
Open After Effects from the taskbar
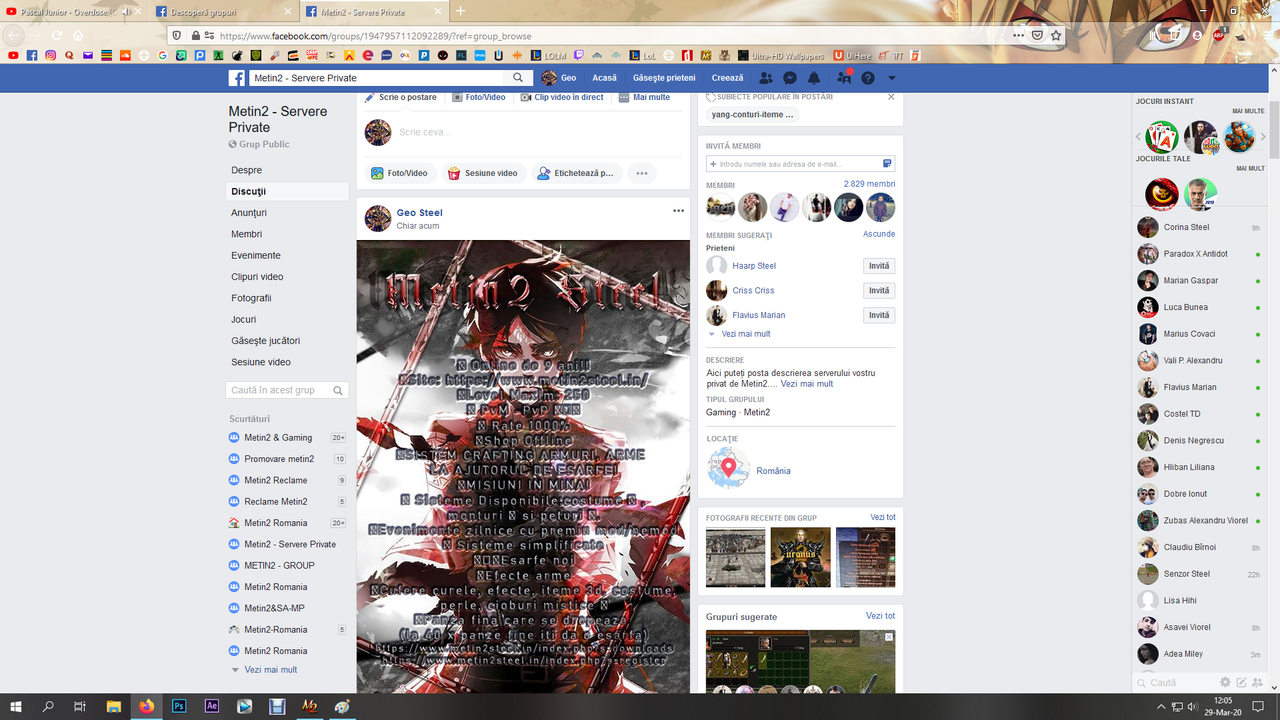(212, 706)
